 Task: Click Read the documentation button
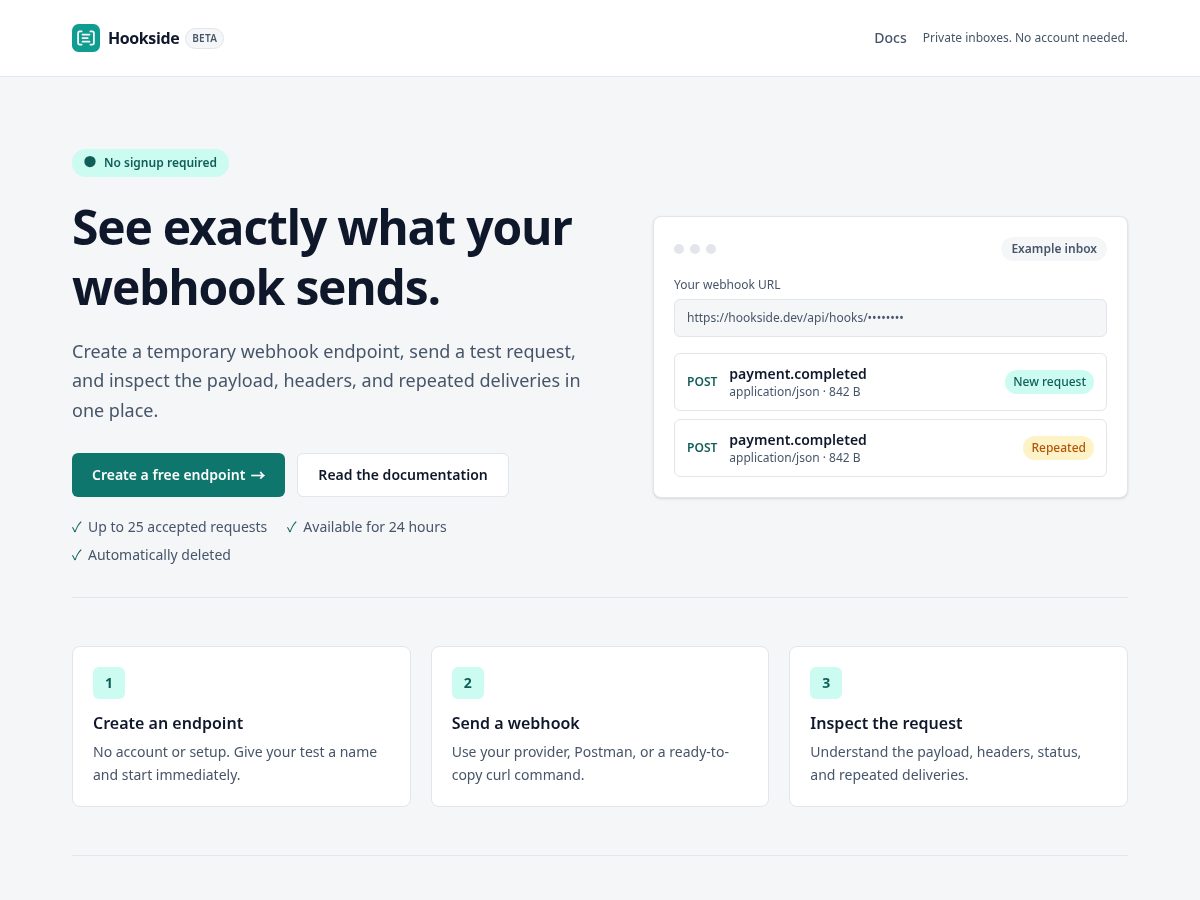coord(403,475)
